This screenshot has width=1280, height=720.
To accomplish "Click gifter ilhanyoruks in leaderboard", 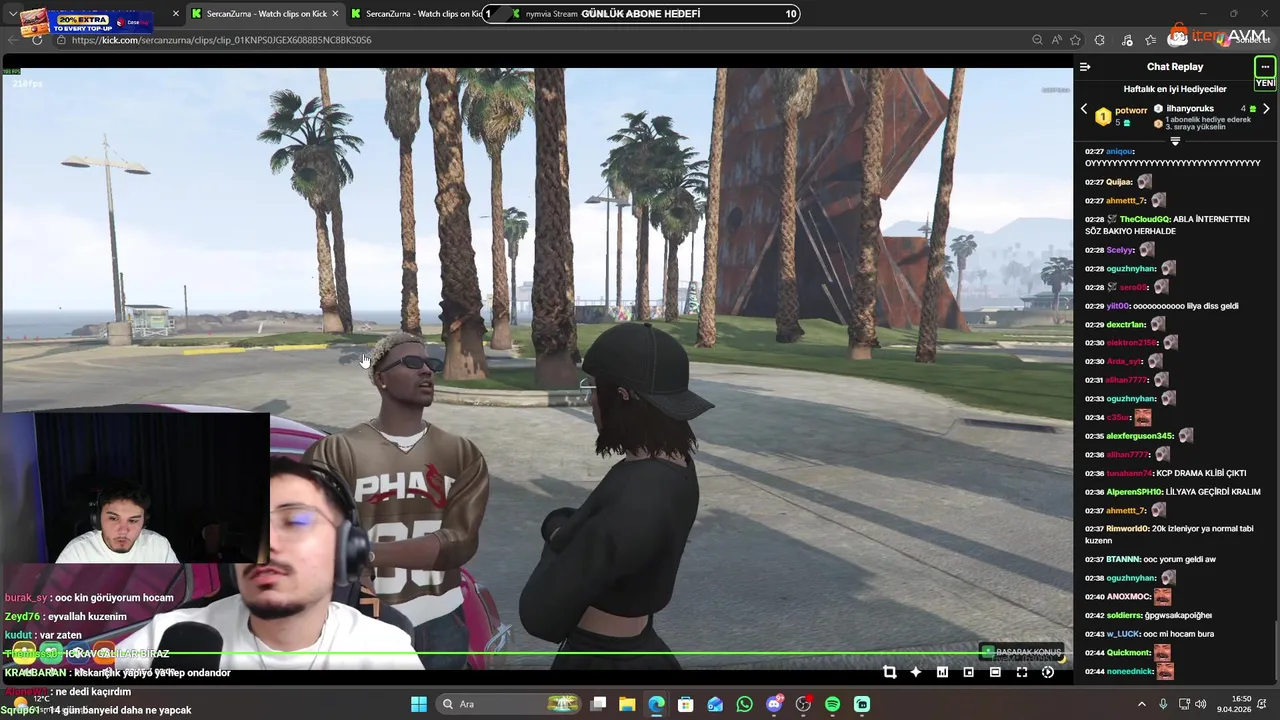I will pyautogui.click(x=1190, y=109).
